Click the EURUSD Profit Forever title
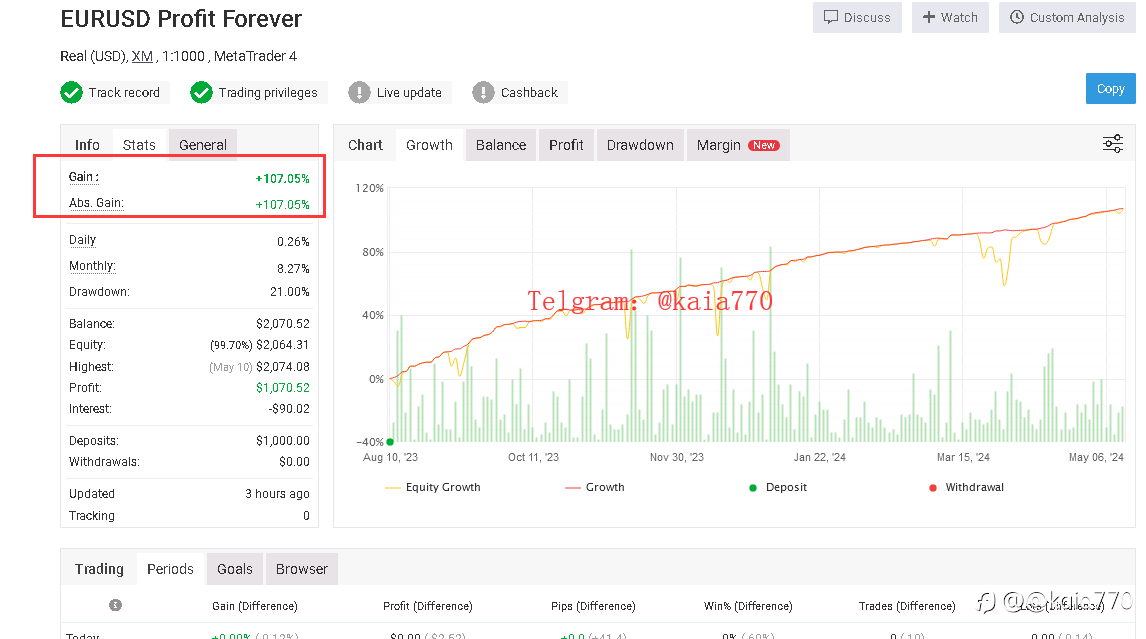Viewport: 1146px width, 639px height. pos(181,19)
